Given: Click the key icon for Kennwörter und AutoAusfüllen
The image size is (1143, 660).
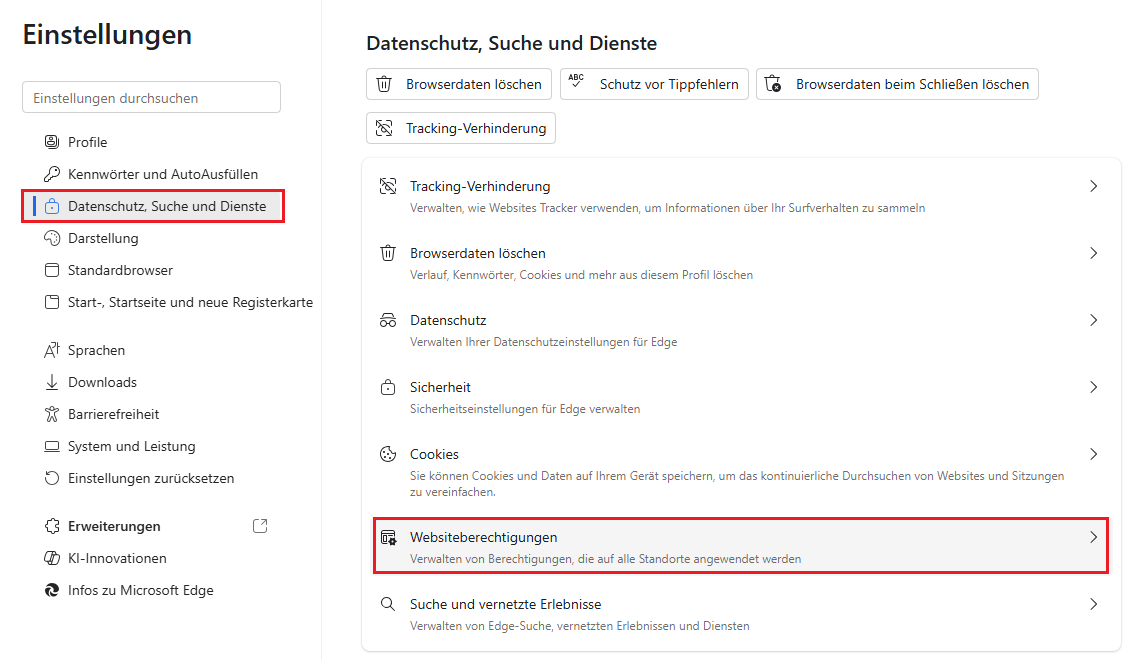Looking at the screenshot, I should click(x=52, y=174).
